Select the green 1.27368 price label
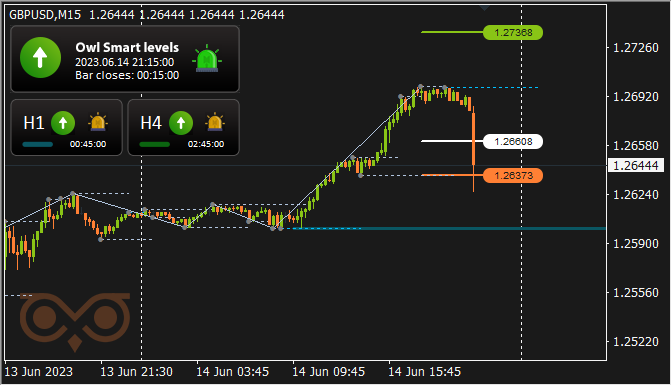672x386 pixels. 513,33
